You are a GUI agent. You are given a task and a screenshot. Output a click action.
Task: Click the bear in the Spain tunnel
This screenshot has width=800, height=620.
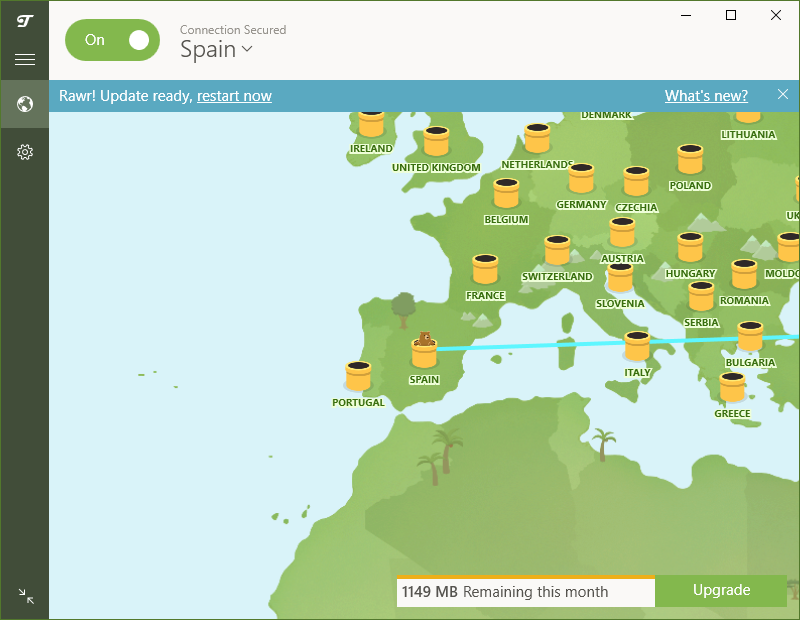pyautogui.click(x=424, y=338)
